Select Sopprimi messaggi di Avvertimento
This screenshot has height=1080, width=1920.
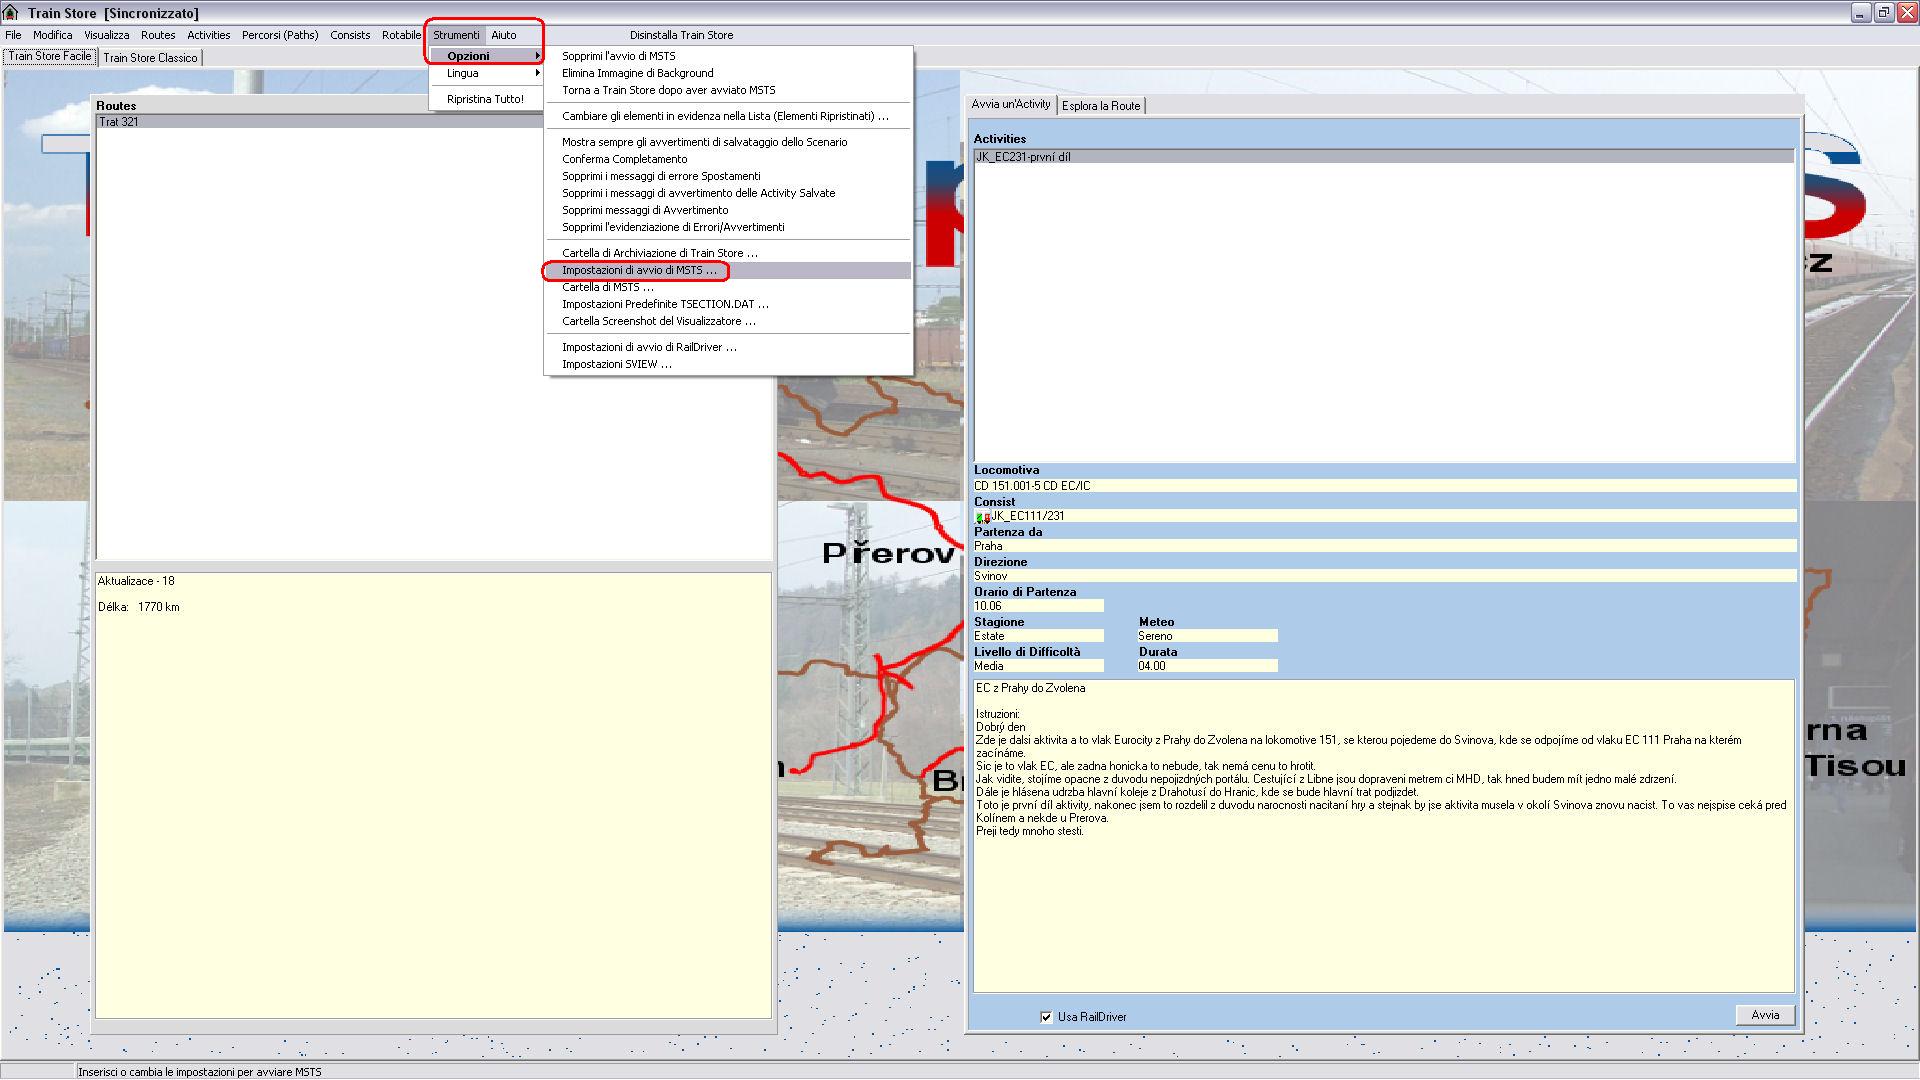pyautogui.click(x=728, y=210)
